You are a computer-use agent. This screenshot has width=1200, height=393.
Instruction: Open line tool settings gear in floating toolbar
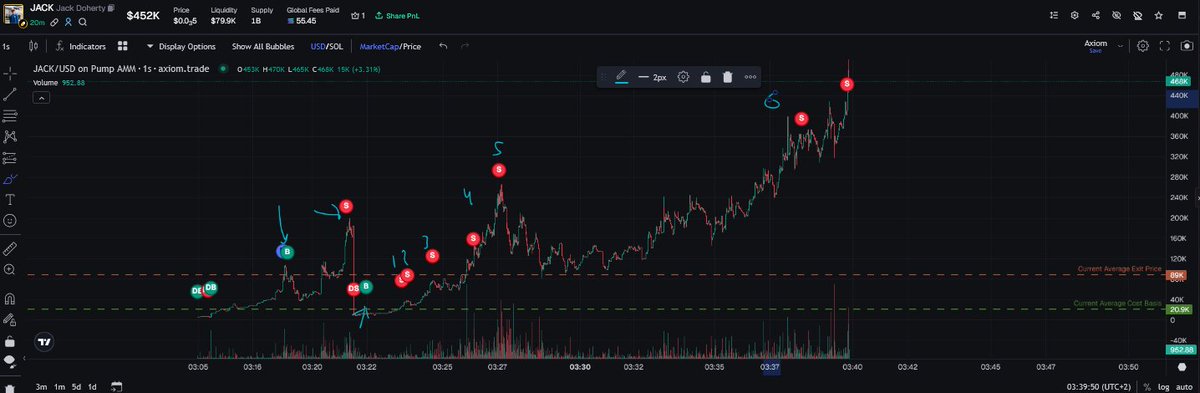click(683, 77)
